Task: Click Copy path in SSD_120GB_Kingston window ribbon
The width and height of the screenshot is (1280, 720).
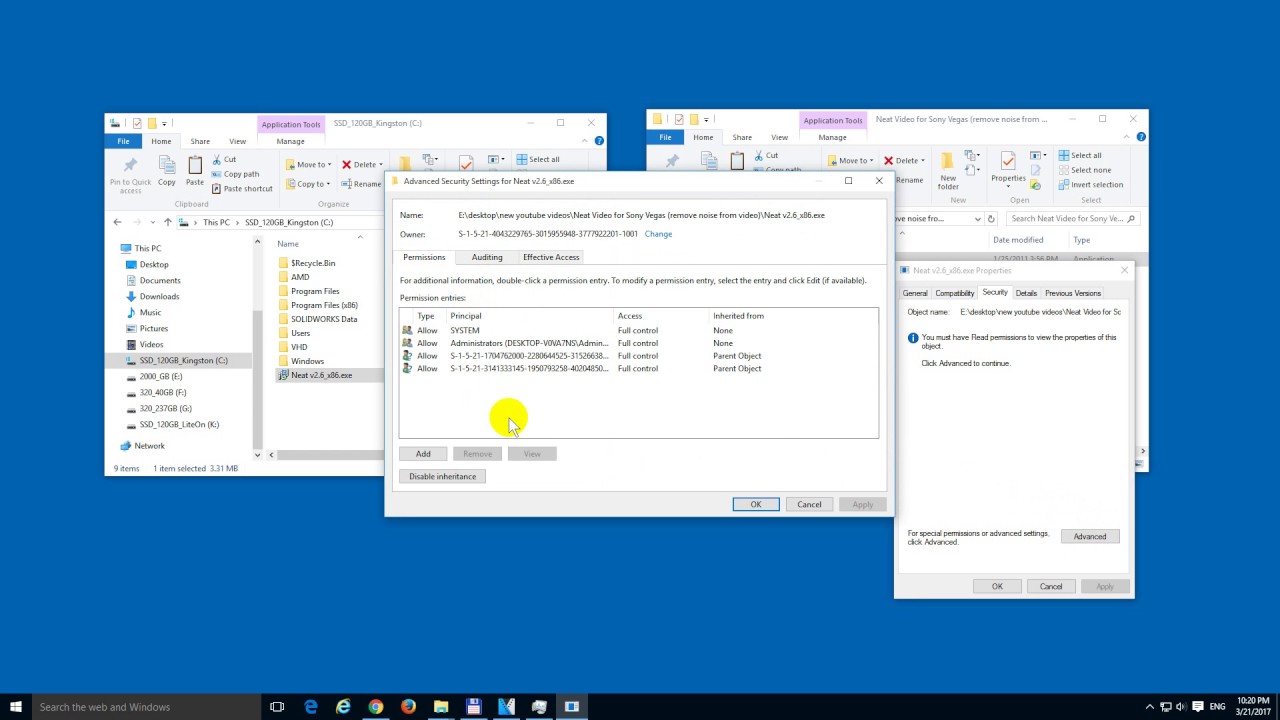Action: tap(236, 174)
